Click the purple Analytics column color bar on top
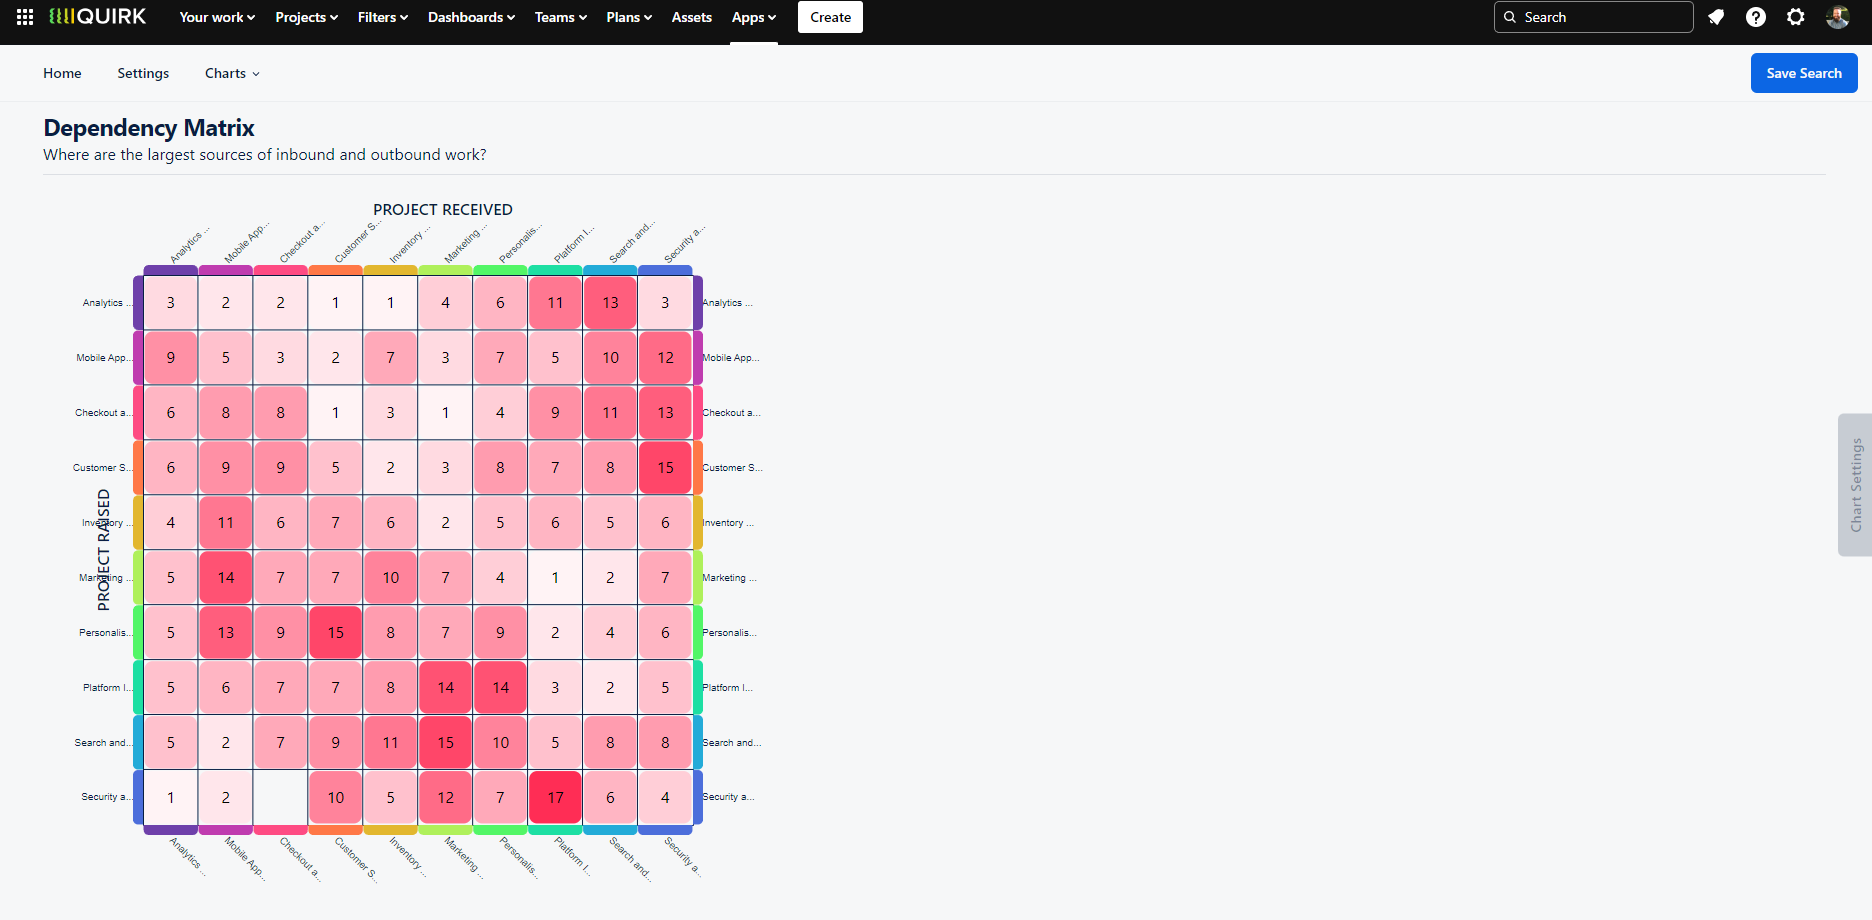 170,270
